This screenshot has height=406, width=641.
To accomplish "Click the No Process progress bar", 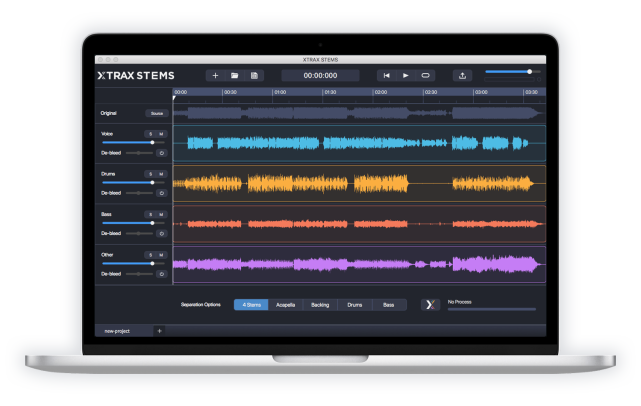I will [492, 310].
